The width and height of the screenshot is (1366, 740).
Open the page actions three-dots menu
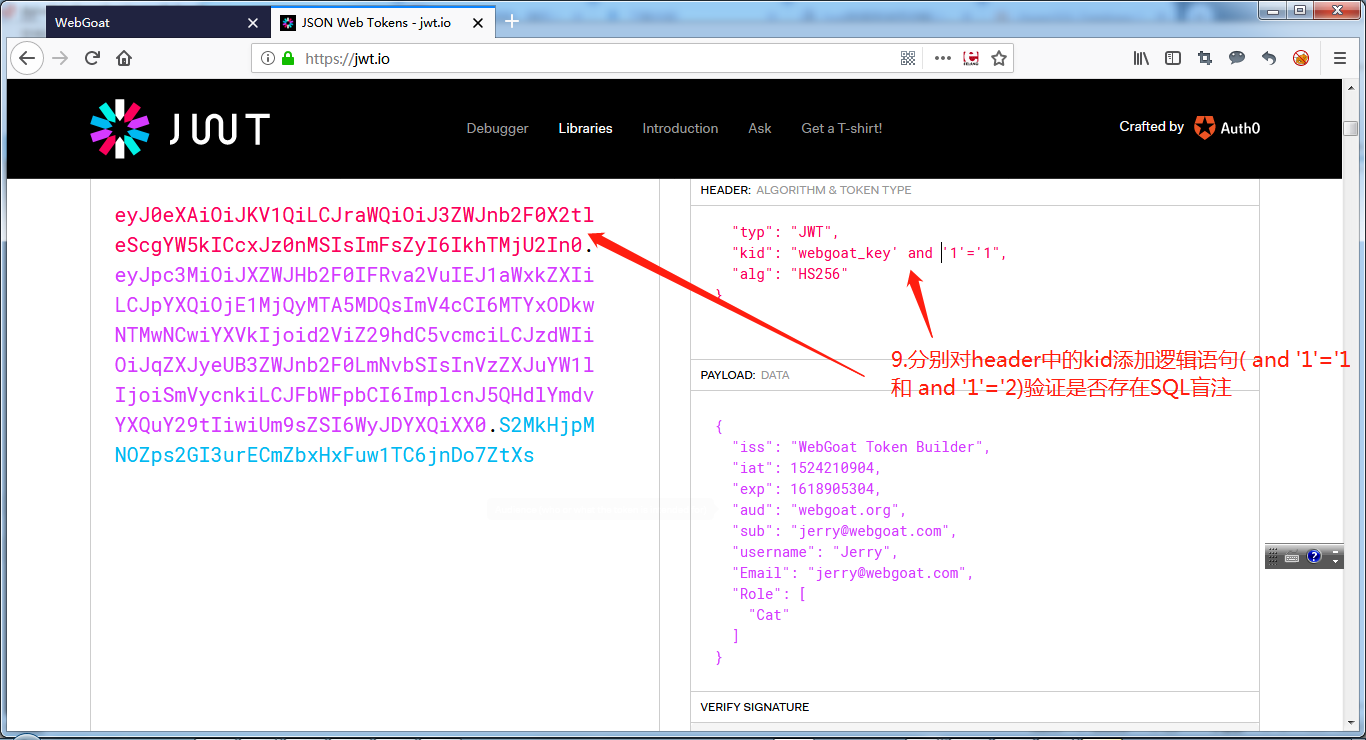(942, 58)
